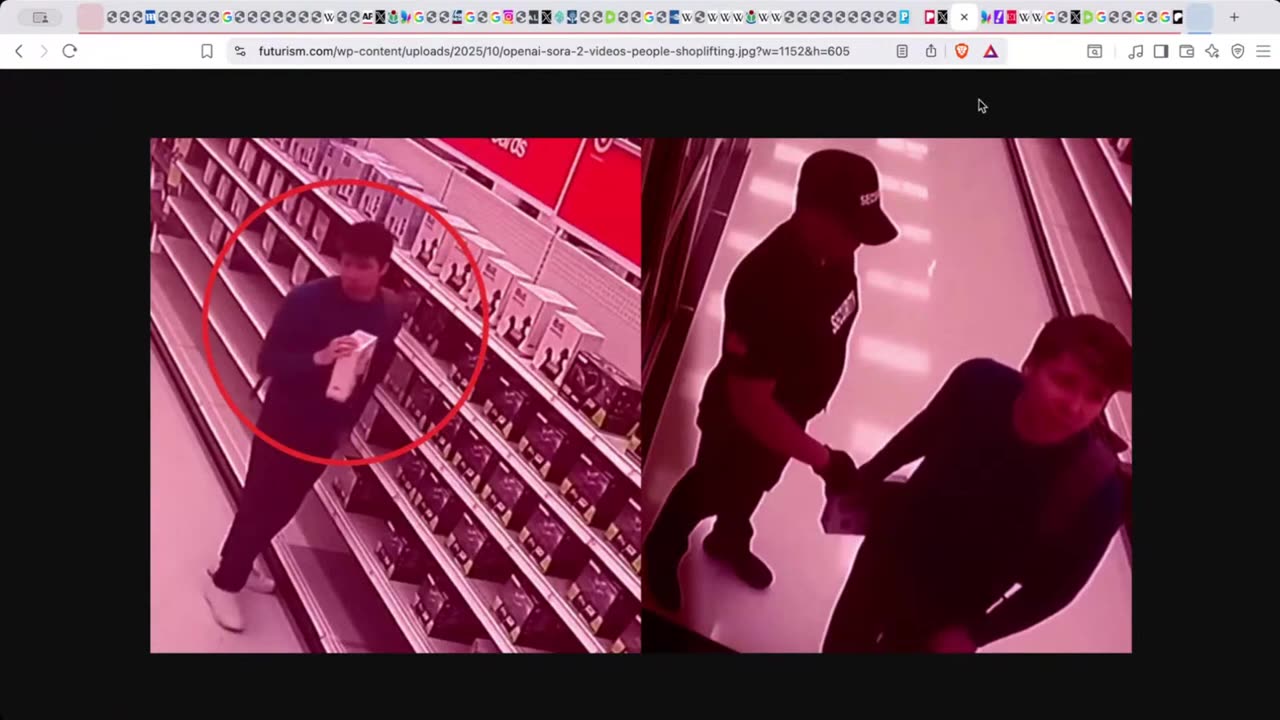
Task: Toggle vertical tabs at far left of tab strip
Action: click(40, 17)
